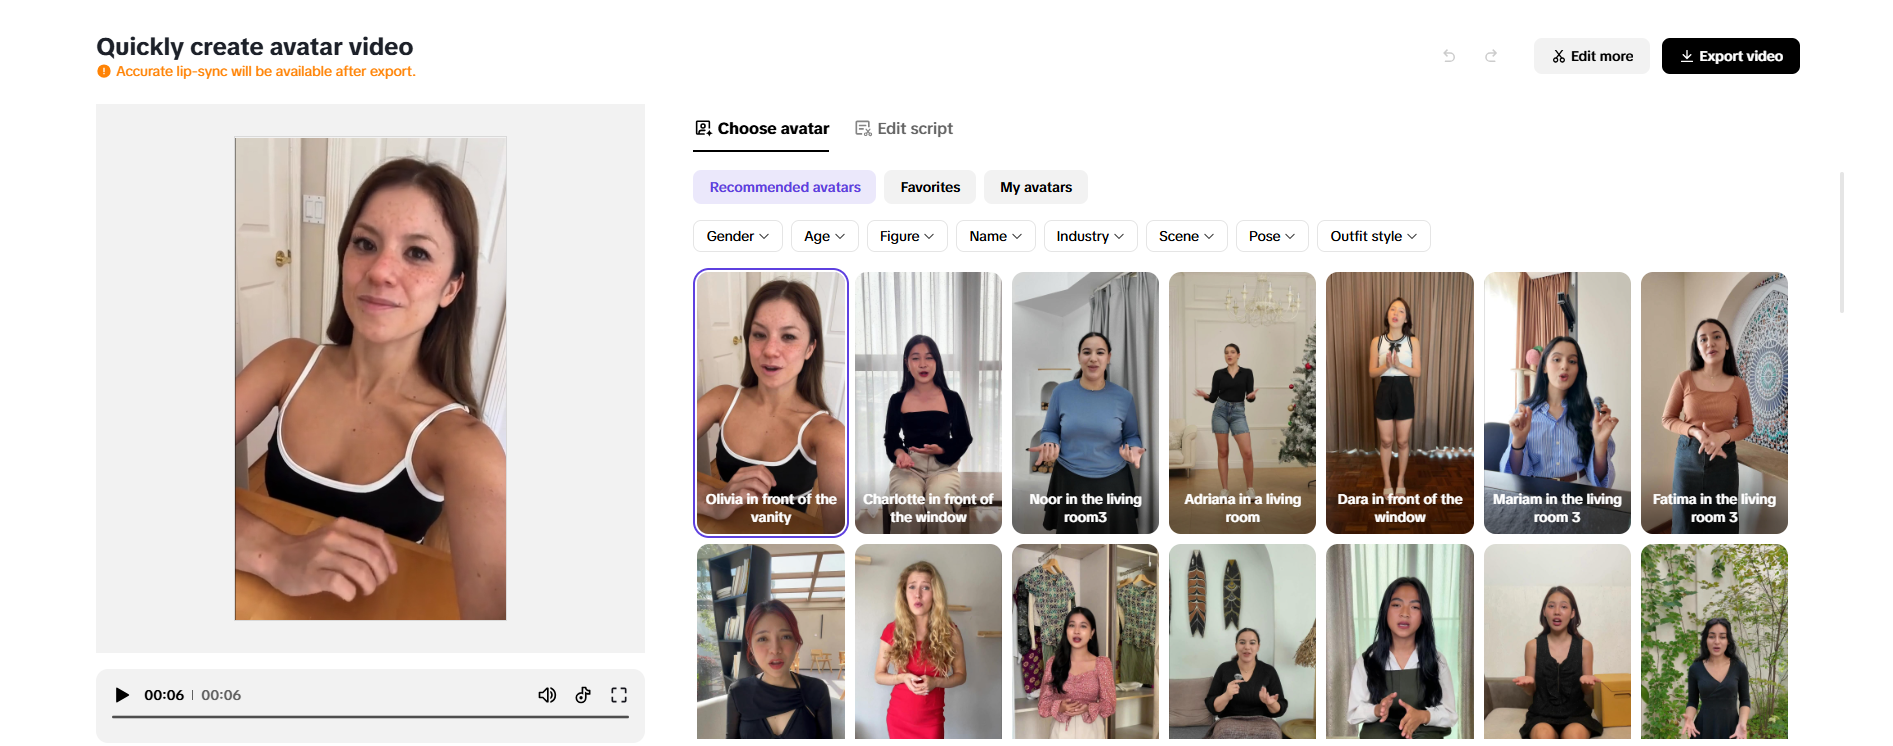Select the Recommended avatars tab
This screenshot has height=746, width=1893.
(x=785, y=187)
